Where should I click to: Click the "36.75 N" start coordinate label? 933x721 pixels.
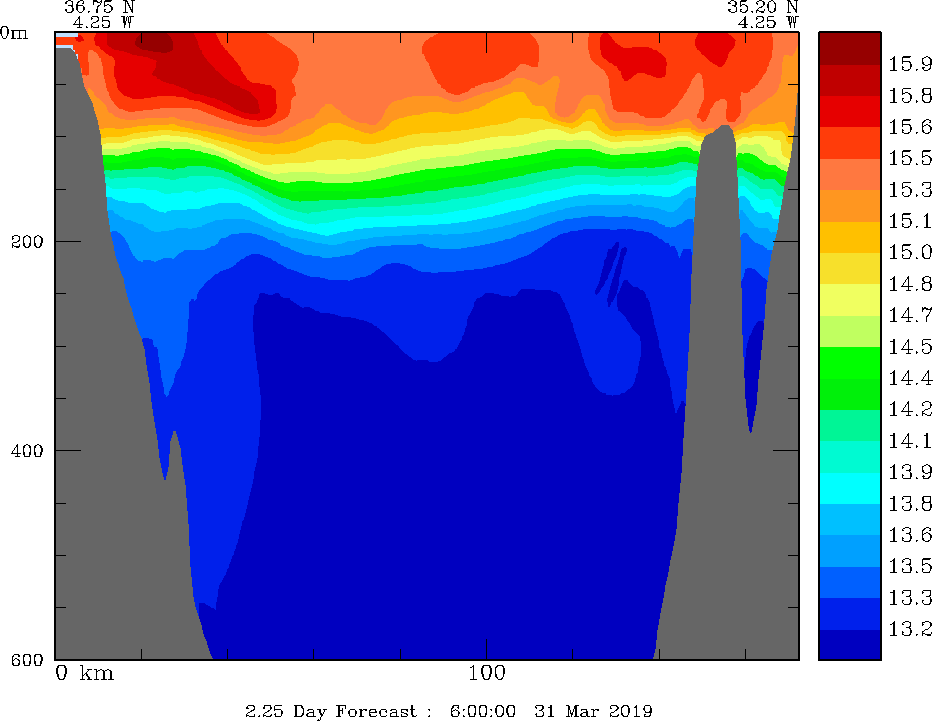(99, 6)
